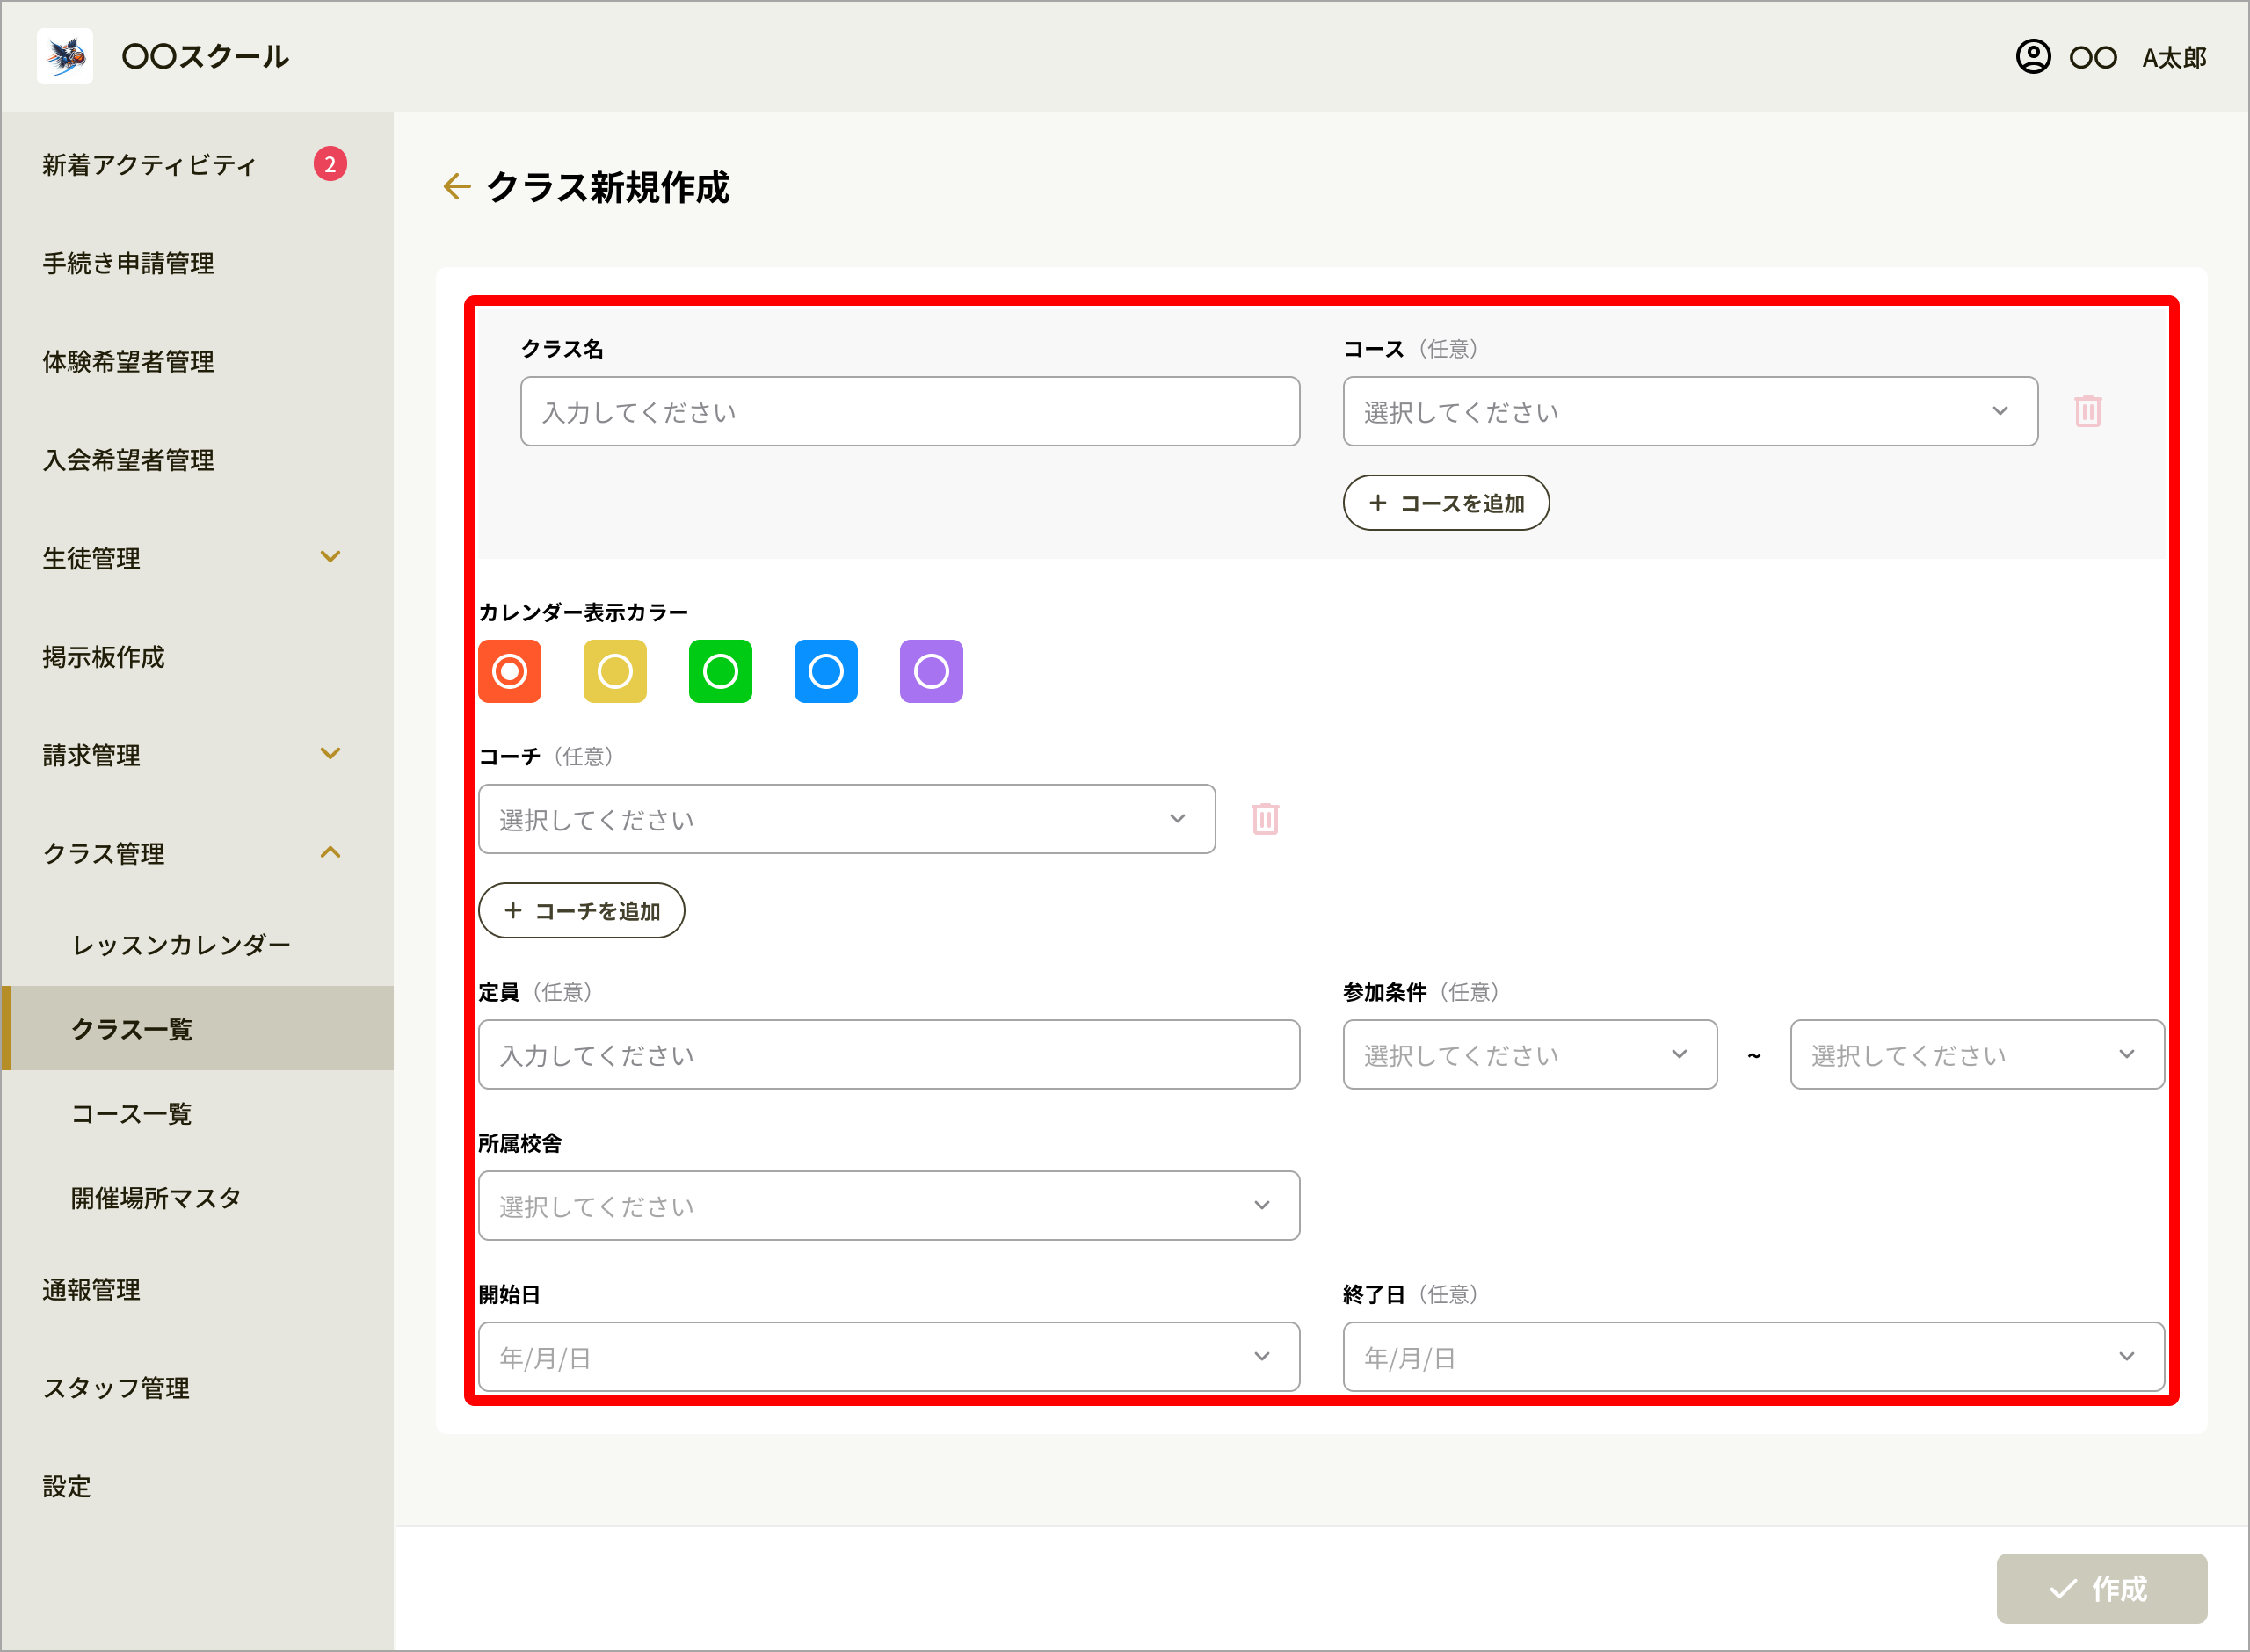This screenshot has height=1652, width=2250.
Task: Select the purple calendar color
Action: tap(932, 672)
